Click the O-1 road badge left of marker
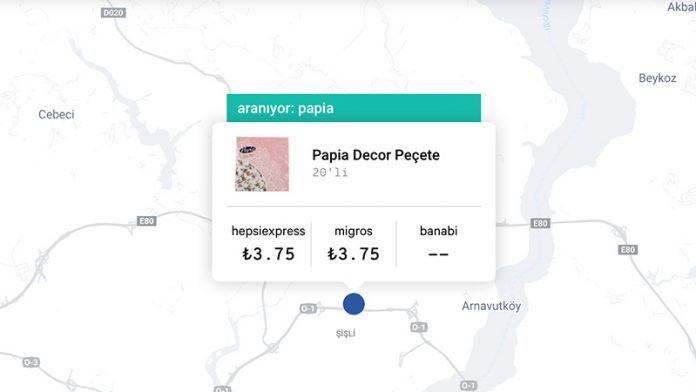696x392 pixels. point(308,308)
